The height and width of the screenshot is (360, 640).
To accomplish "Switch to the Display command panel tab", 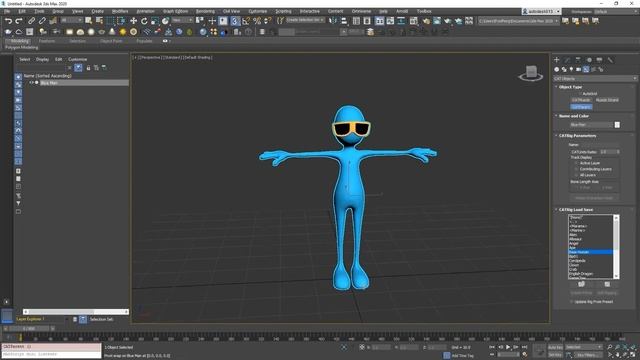I will [599, 60].
